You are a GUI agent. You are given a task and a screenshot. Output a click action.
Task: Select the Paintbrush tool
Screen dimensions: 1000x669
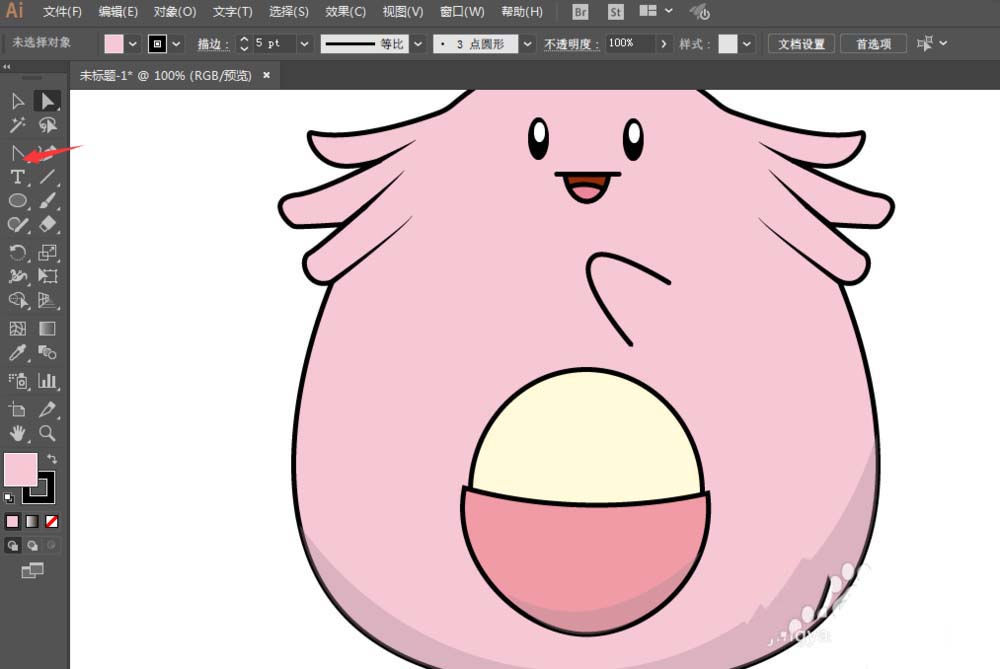[x=48, y=201]
